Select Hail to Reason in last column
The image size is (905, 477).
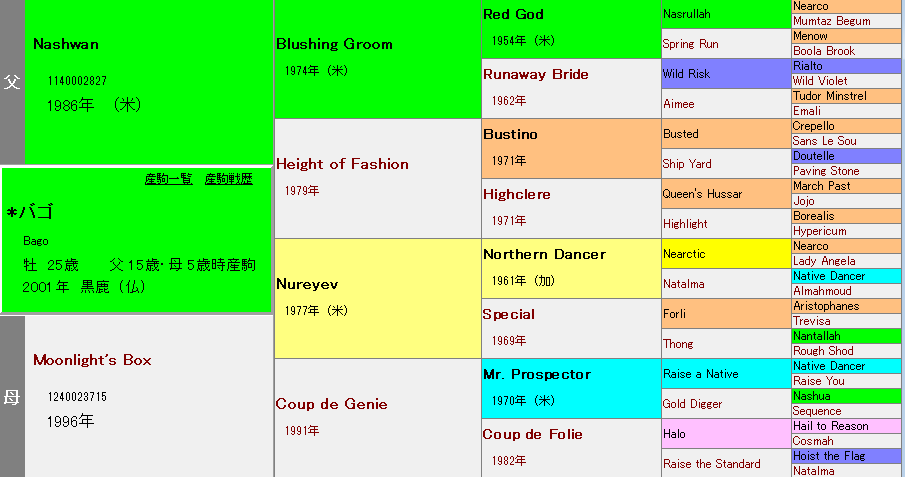[x=830, y=426]
